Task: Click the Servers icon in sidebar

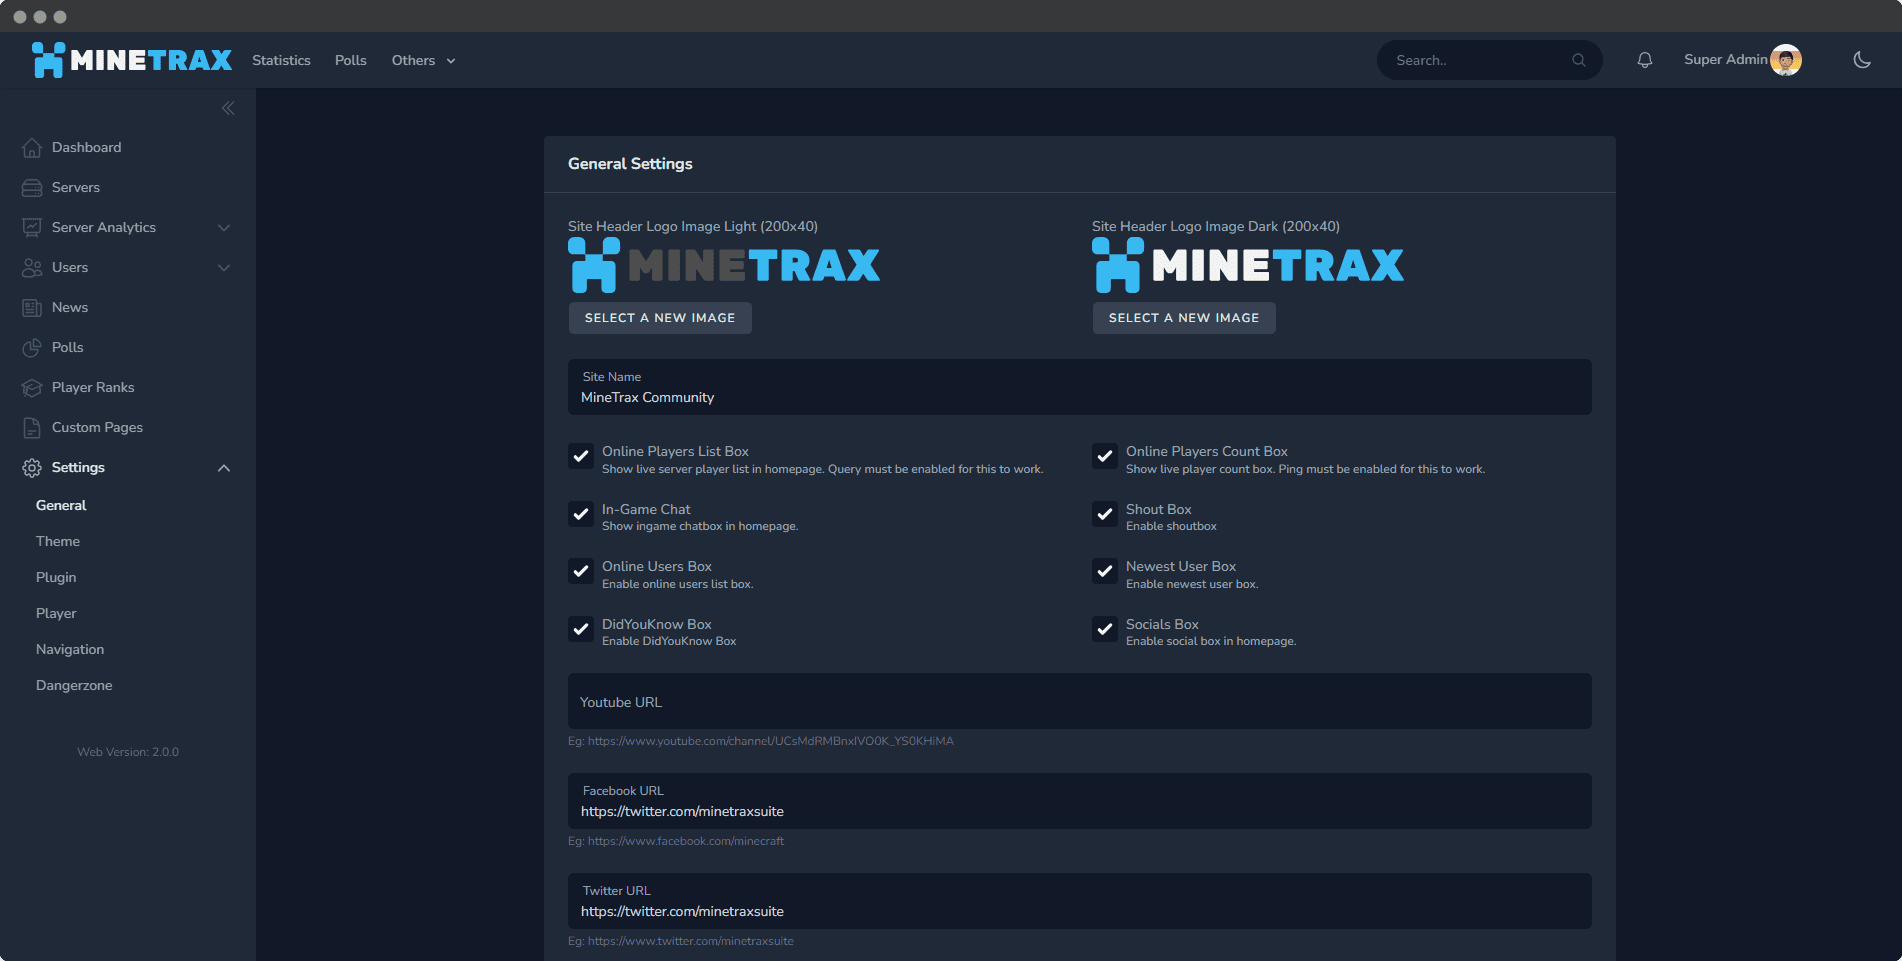Action: [32, 187]
